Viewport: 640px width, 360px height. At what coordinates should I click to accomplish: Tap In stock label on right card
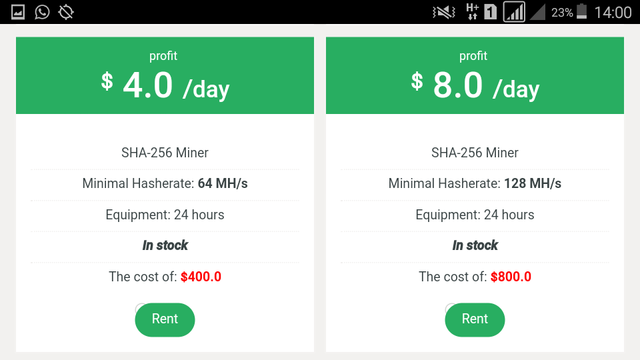(475, 245)
